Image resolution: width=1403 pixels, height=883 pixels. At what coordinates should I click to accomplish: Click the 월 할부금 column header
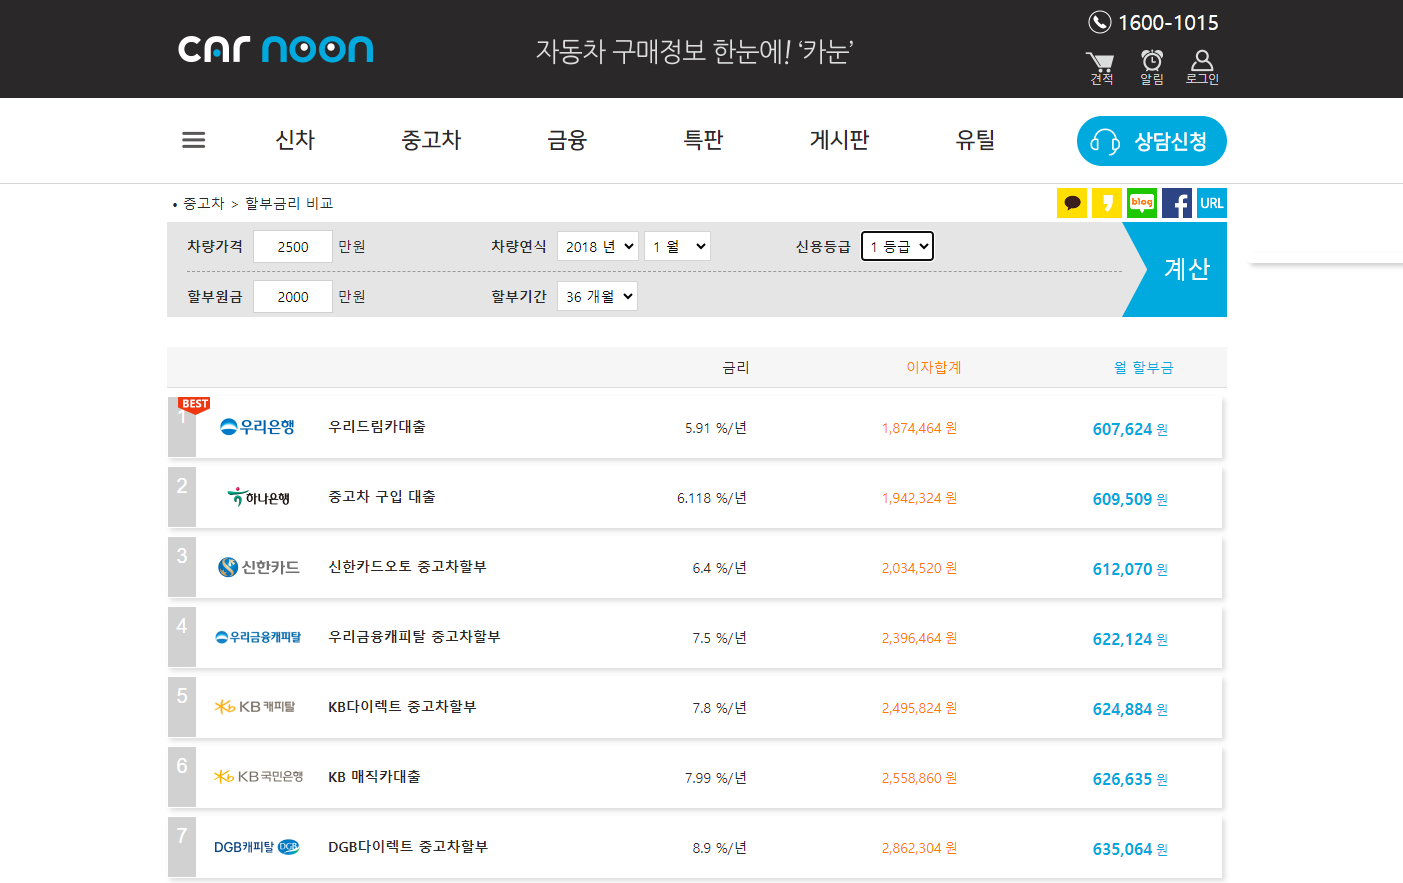point(1144,367)
